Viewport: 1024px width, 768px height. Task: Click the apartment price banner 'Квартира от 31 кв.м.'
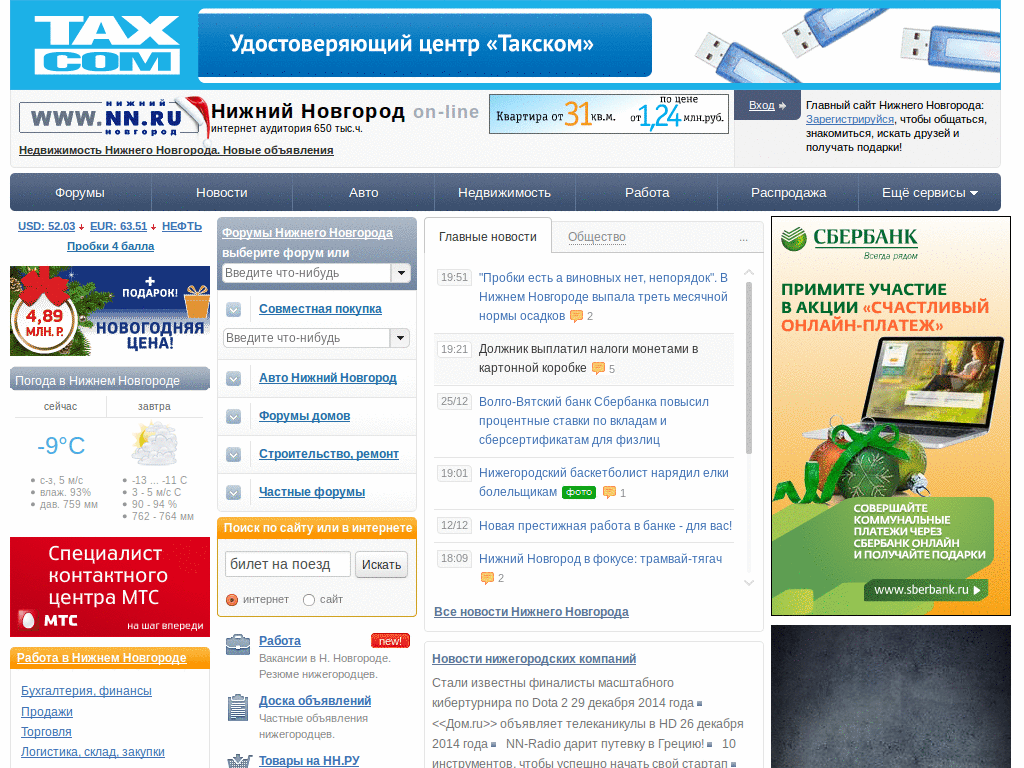click(609, 114)
